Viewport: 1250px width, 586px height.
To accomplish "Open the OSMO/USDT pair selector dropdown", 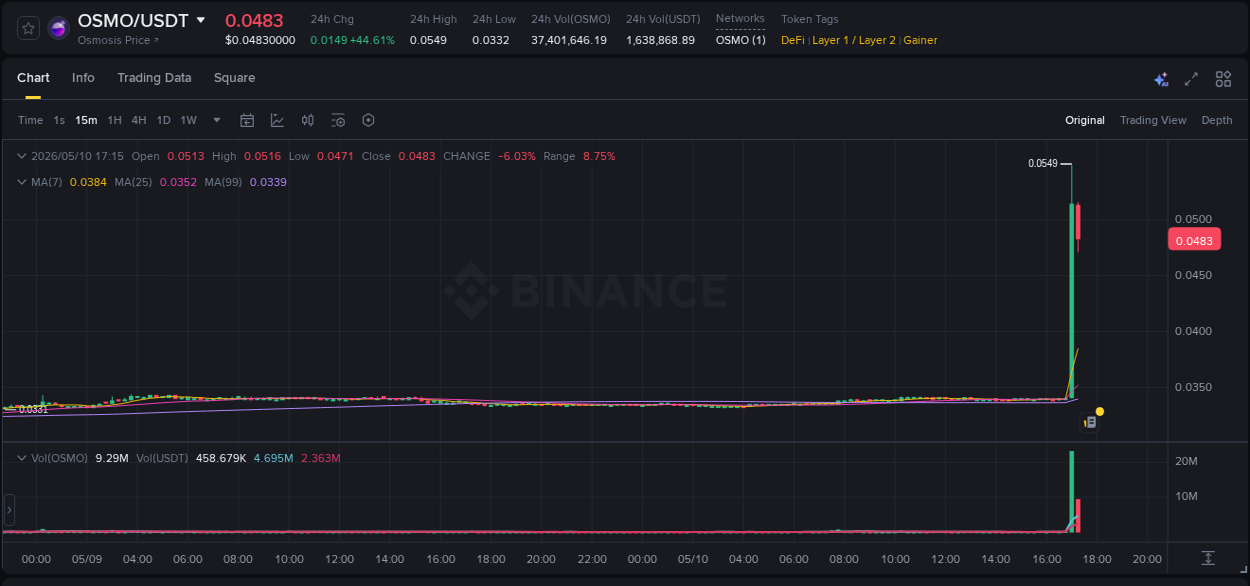I will point(201,20).
